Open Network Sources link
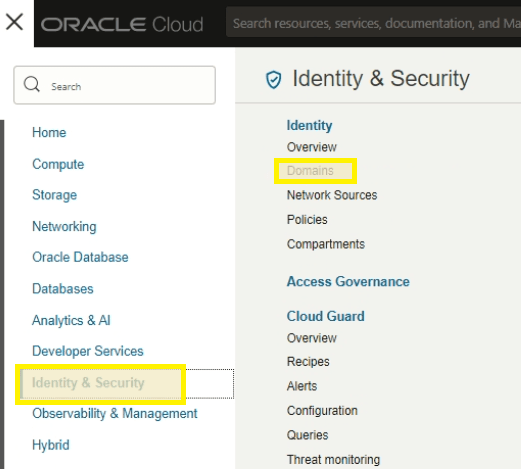 (x=332, y=195)
